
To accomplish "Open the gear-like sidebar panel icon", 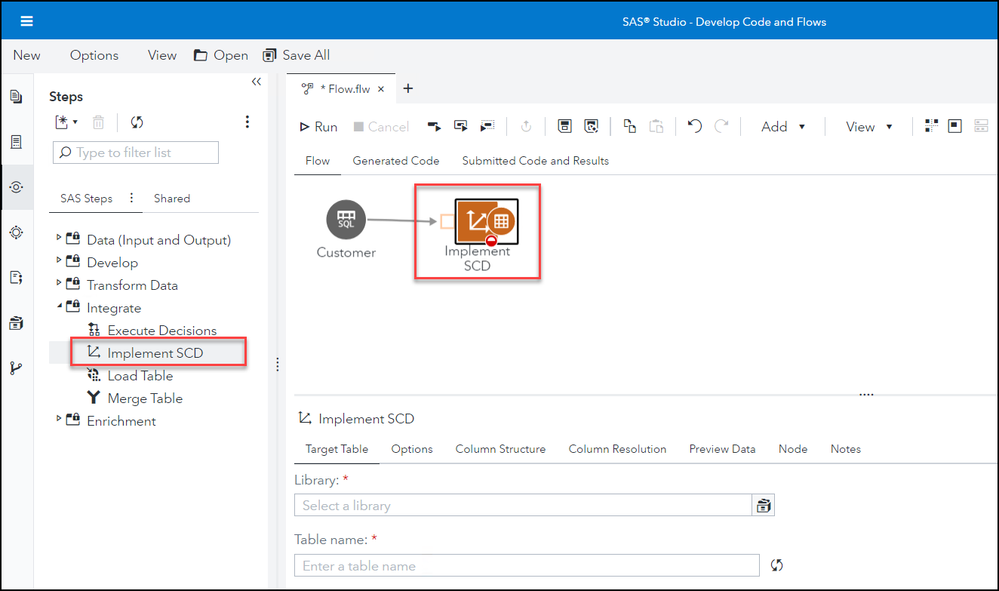I will (x=17, y=232).
